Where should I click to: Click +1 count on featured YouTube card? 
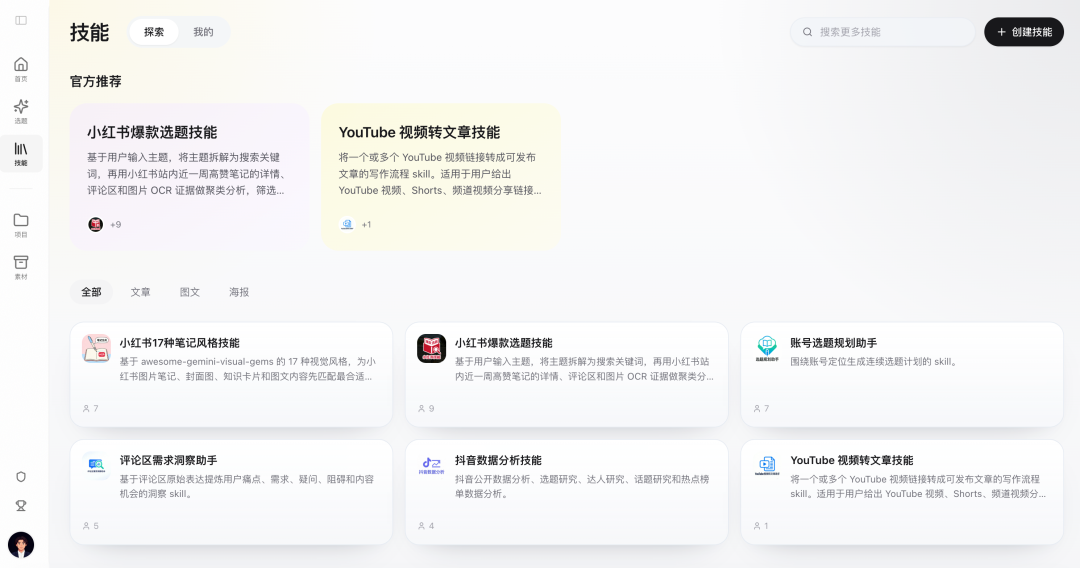click(366, 224)
